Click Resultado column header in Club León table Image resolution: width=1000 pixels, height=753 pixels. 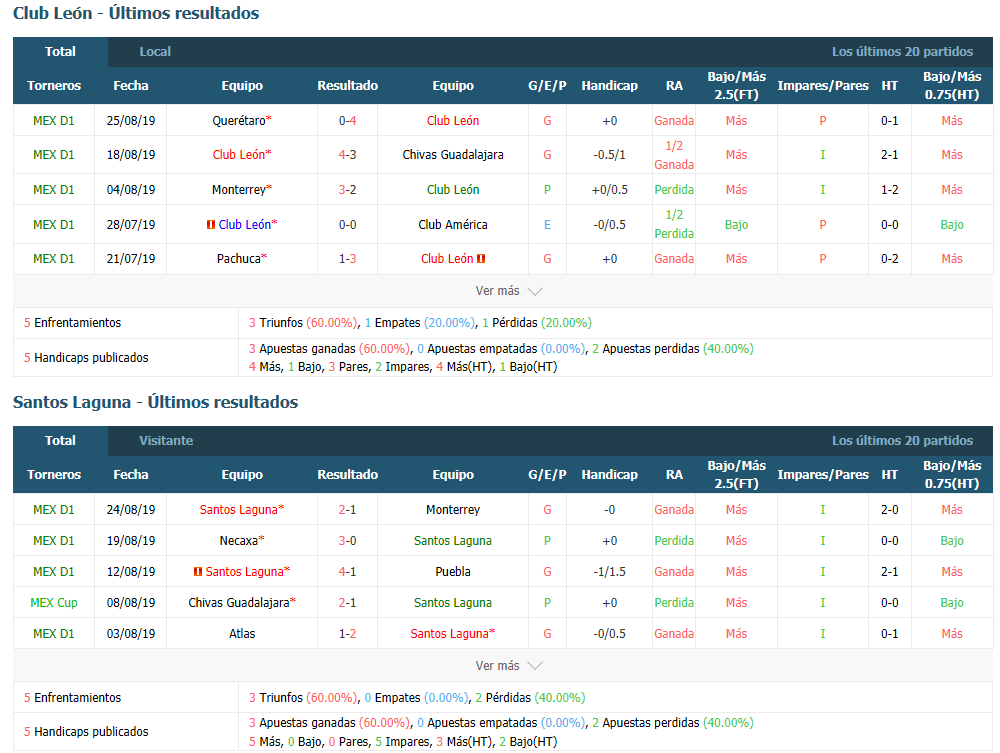[x=348, y=85]
